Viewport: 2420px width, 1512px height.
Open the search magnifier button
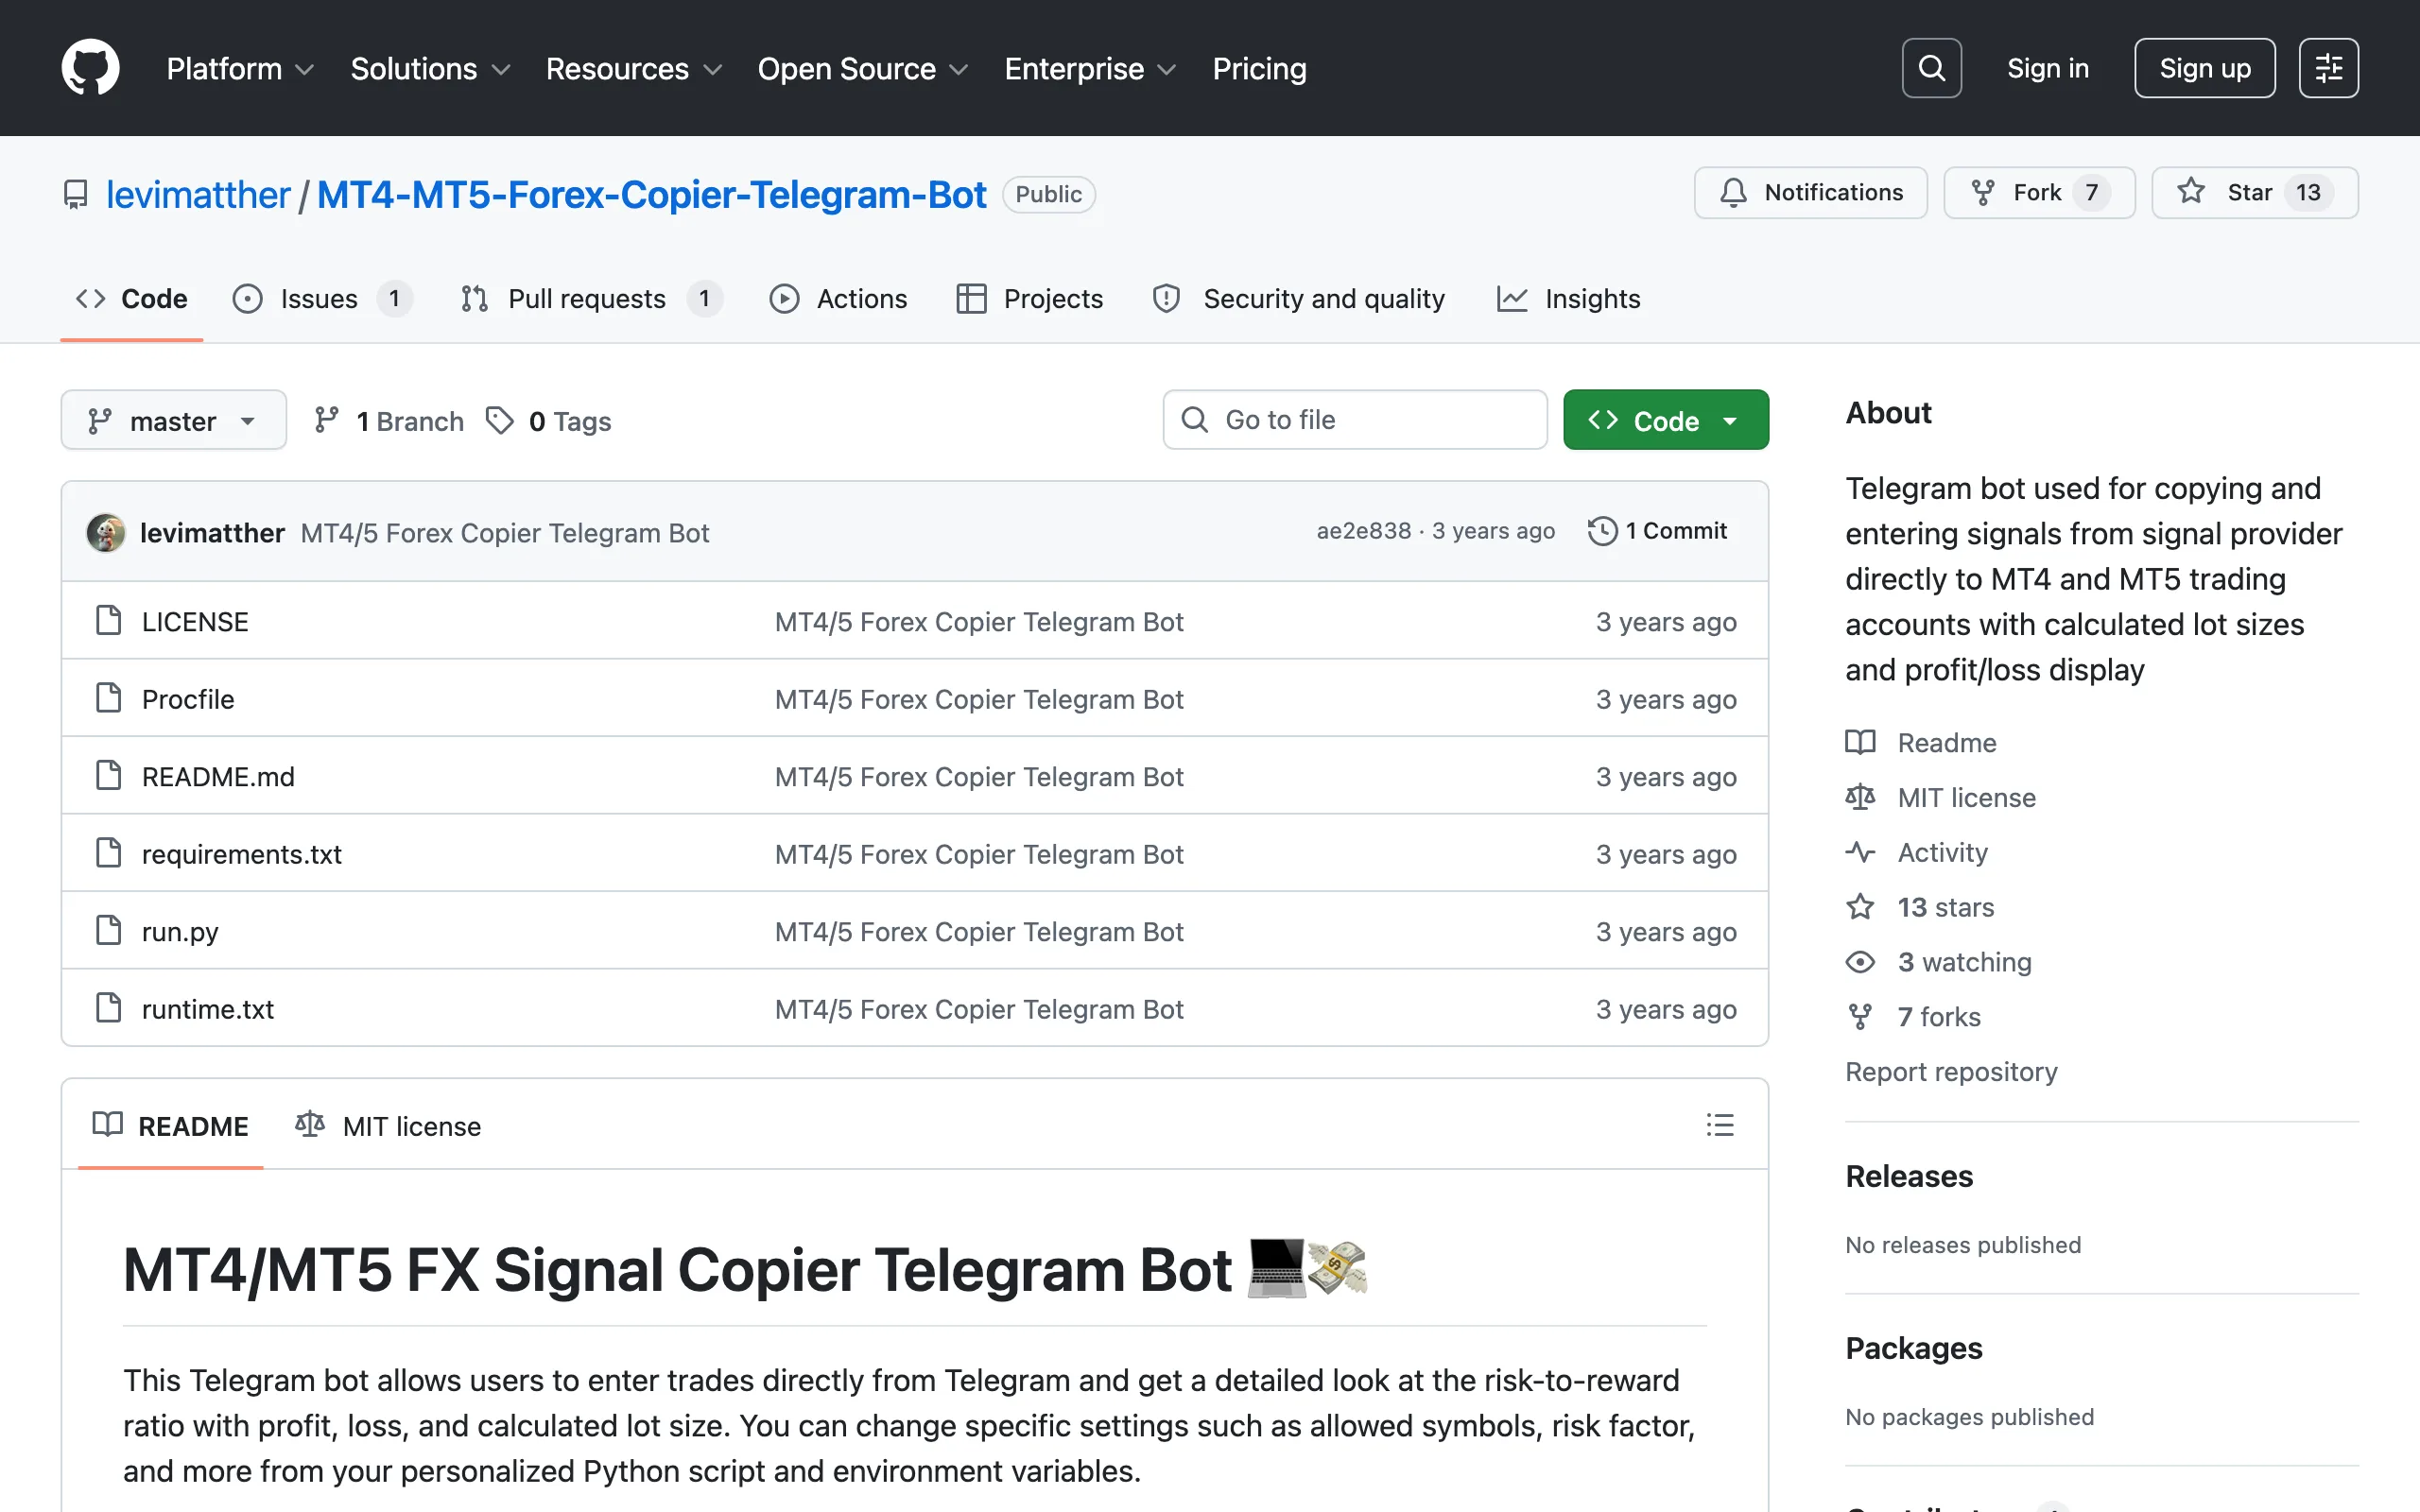tap(1931, 68)
